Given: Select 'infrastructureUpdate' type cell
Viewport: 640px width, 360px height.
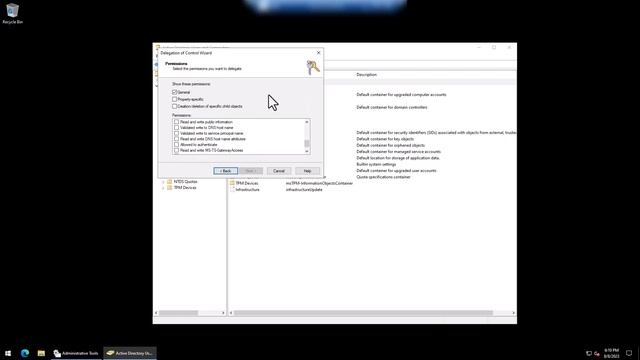Looking at the screenshot, I should 304,190.
